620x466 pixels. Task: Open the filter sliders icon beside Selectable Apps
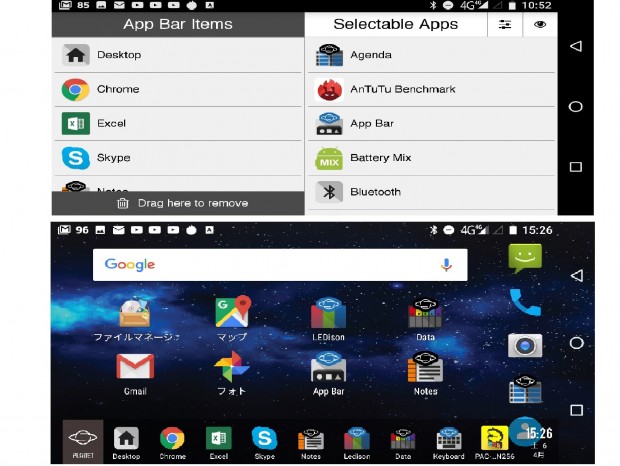tap(505, 25)
